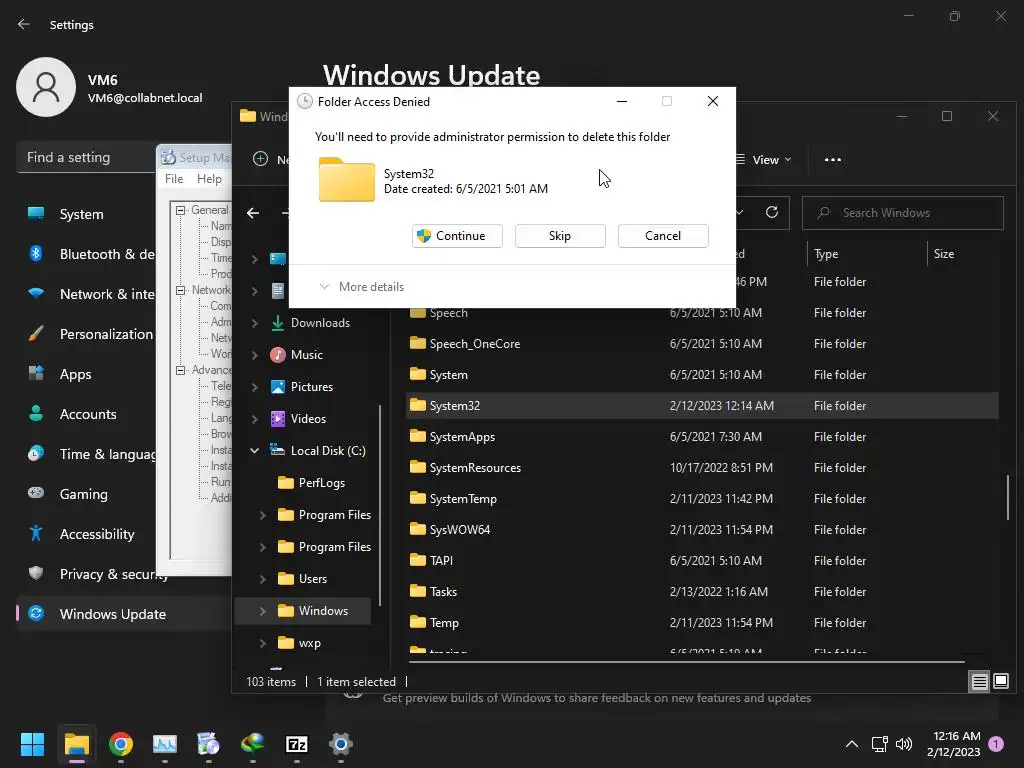Viewport: 1024px width, 768px height.
Task: Open Settings gear icon on taskbar
Action: pyautogui.click(x=340, y=744)
